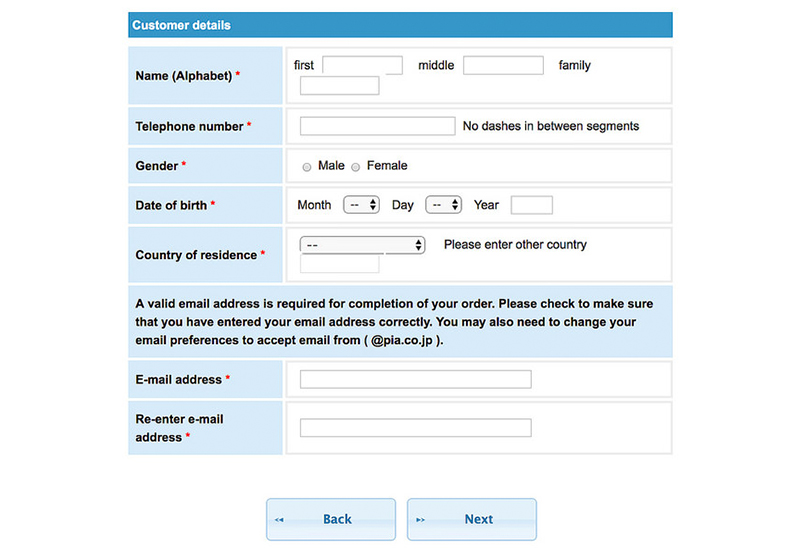The image size is (792, 555).
Task: Click the Re-enter e-mail address field
Action: [415, 428]
